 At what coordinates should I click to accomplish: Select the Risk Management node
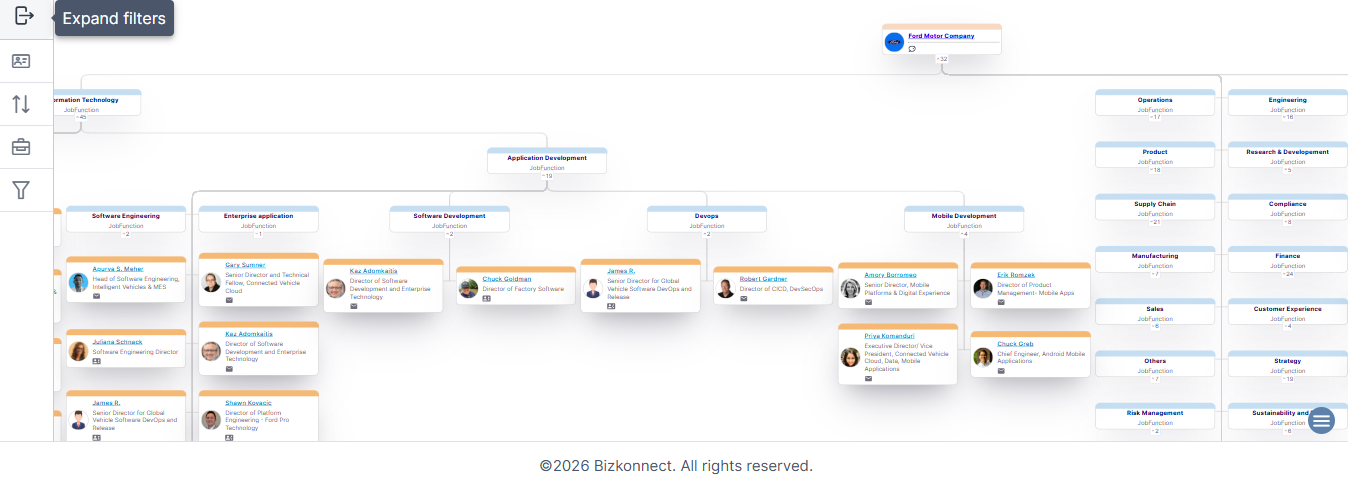coord(1155,417)
